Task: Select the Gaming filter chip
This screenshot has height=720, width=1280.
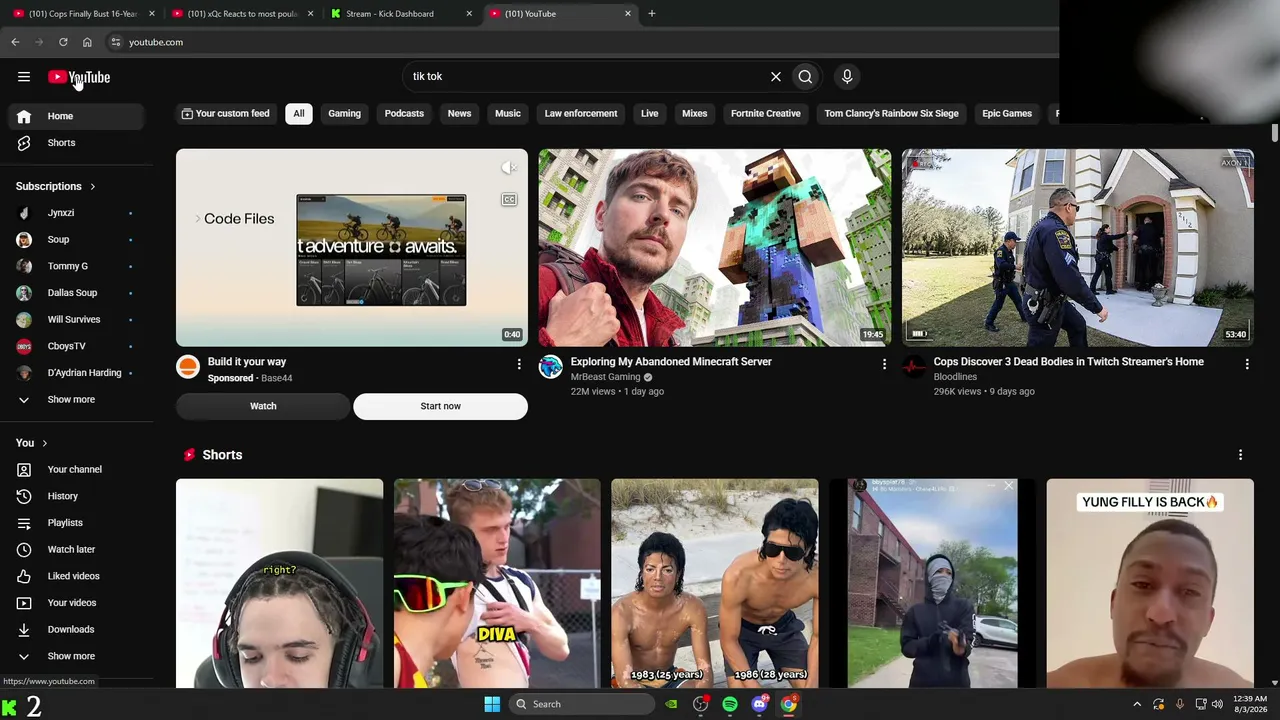Action: [344, 114]
